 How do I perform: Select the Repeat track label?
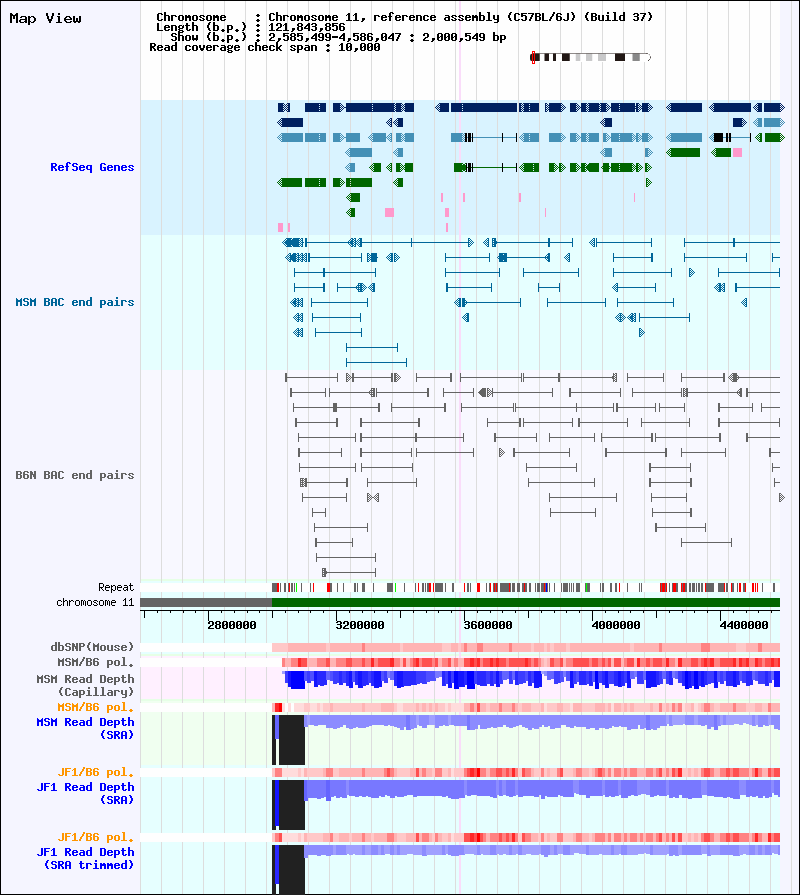tap(116, 587)
